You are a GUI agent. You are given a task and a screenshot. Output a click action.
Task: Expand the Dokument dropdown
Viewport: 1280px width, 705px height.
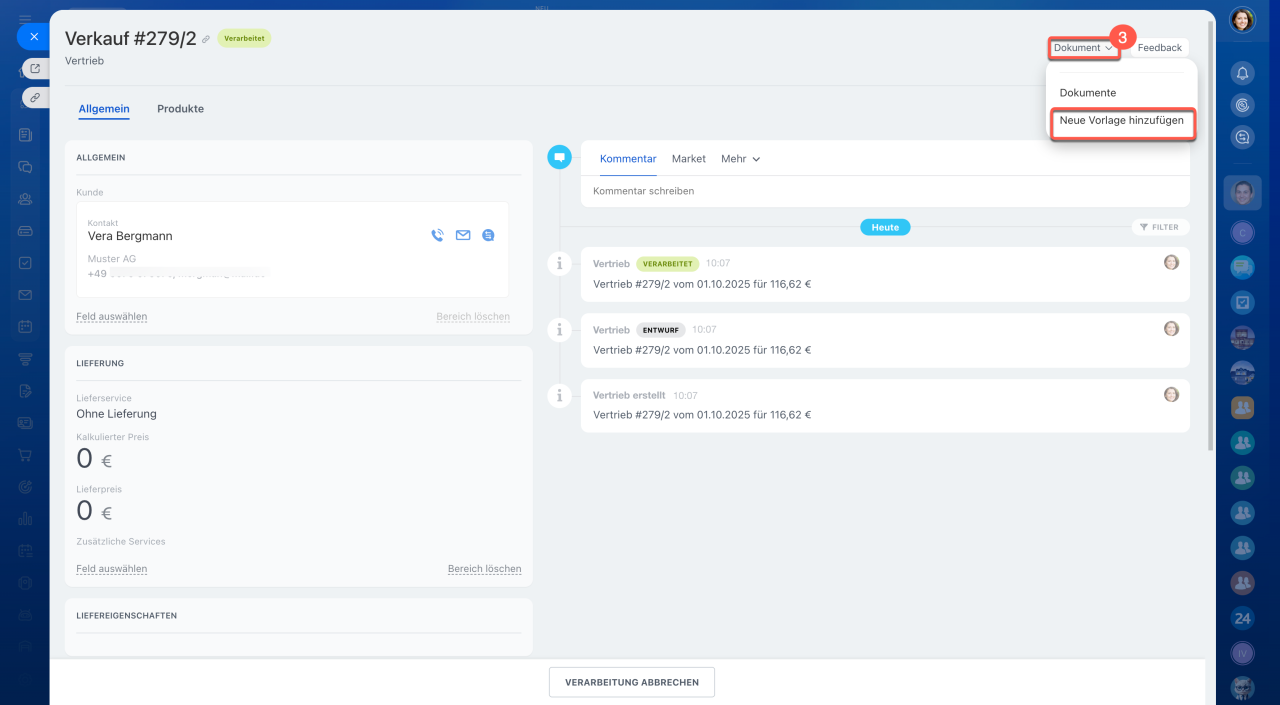(x=1083, y=48)
